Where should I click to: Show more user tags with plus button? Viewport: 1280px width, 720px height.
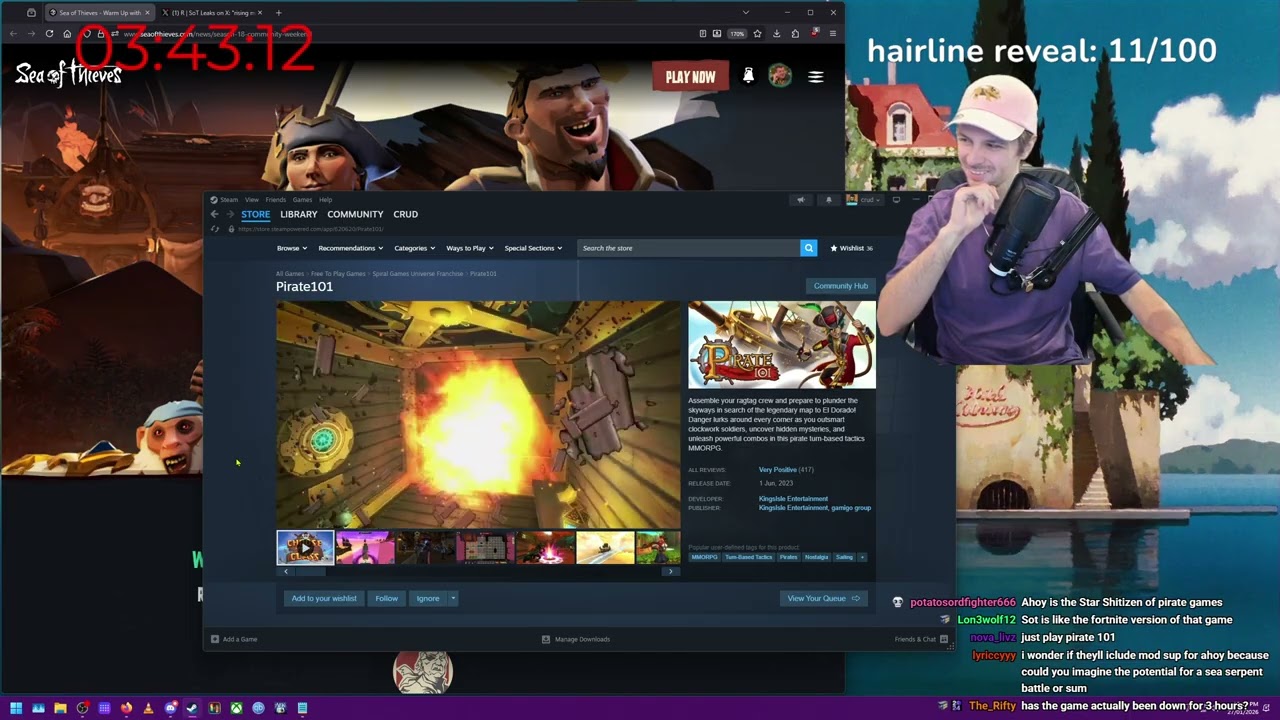point(862,557)
